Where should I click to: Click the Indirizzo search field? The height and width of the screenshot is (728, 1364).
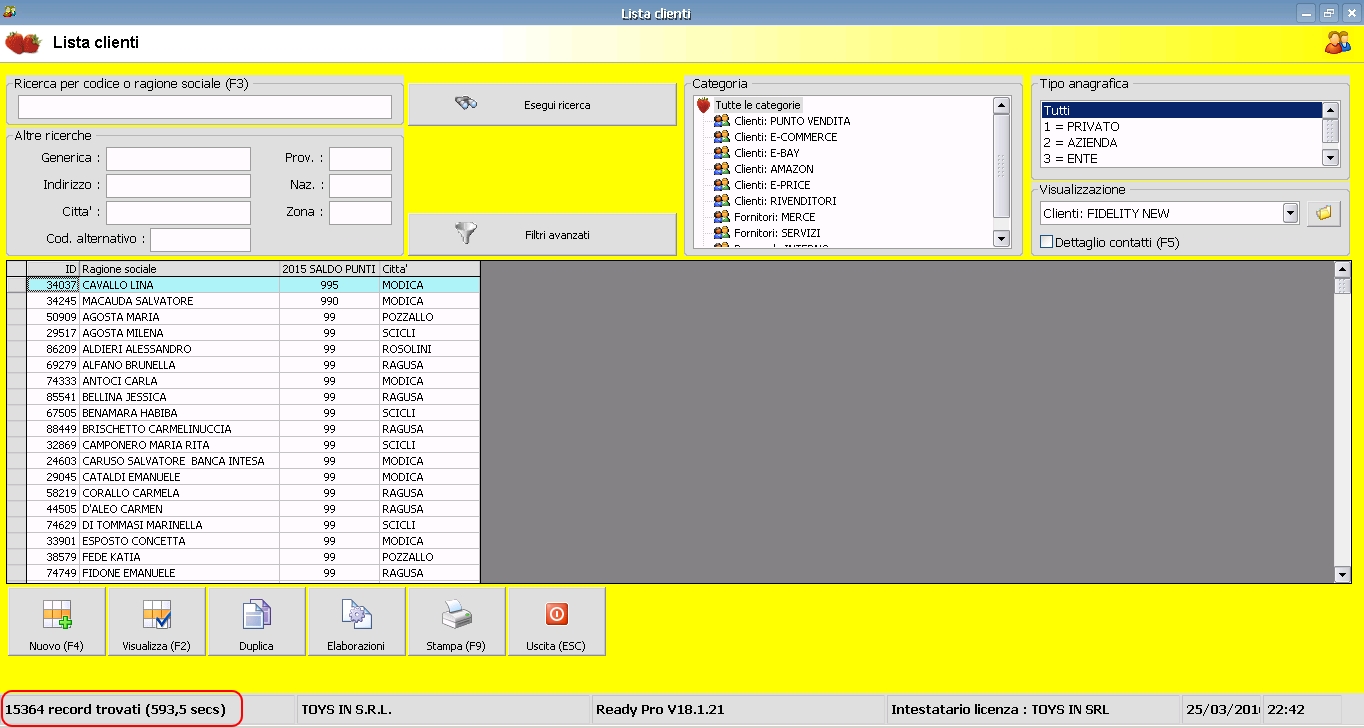pyautogui.click(x=179, y=186)
